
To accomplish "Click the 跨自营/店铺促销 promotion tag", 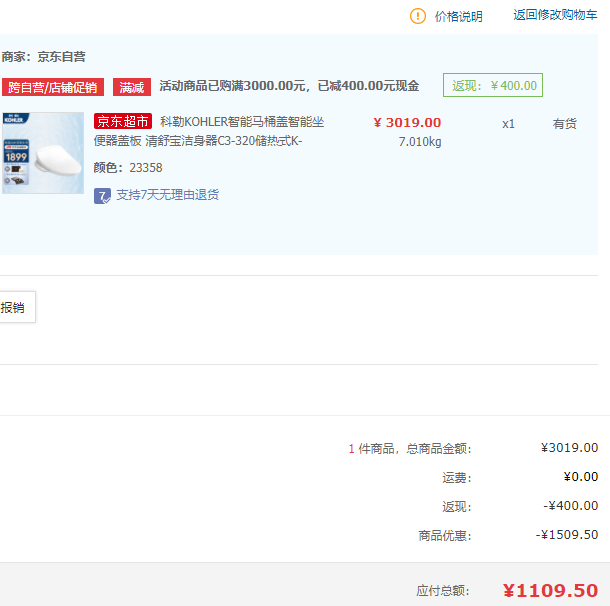I will pos(53,87).
